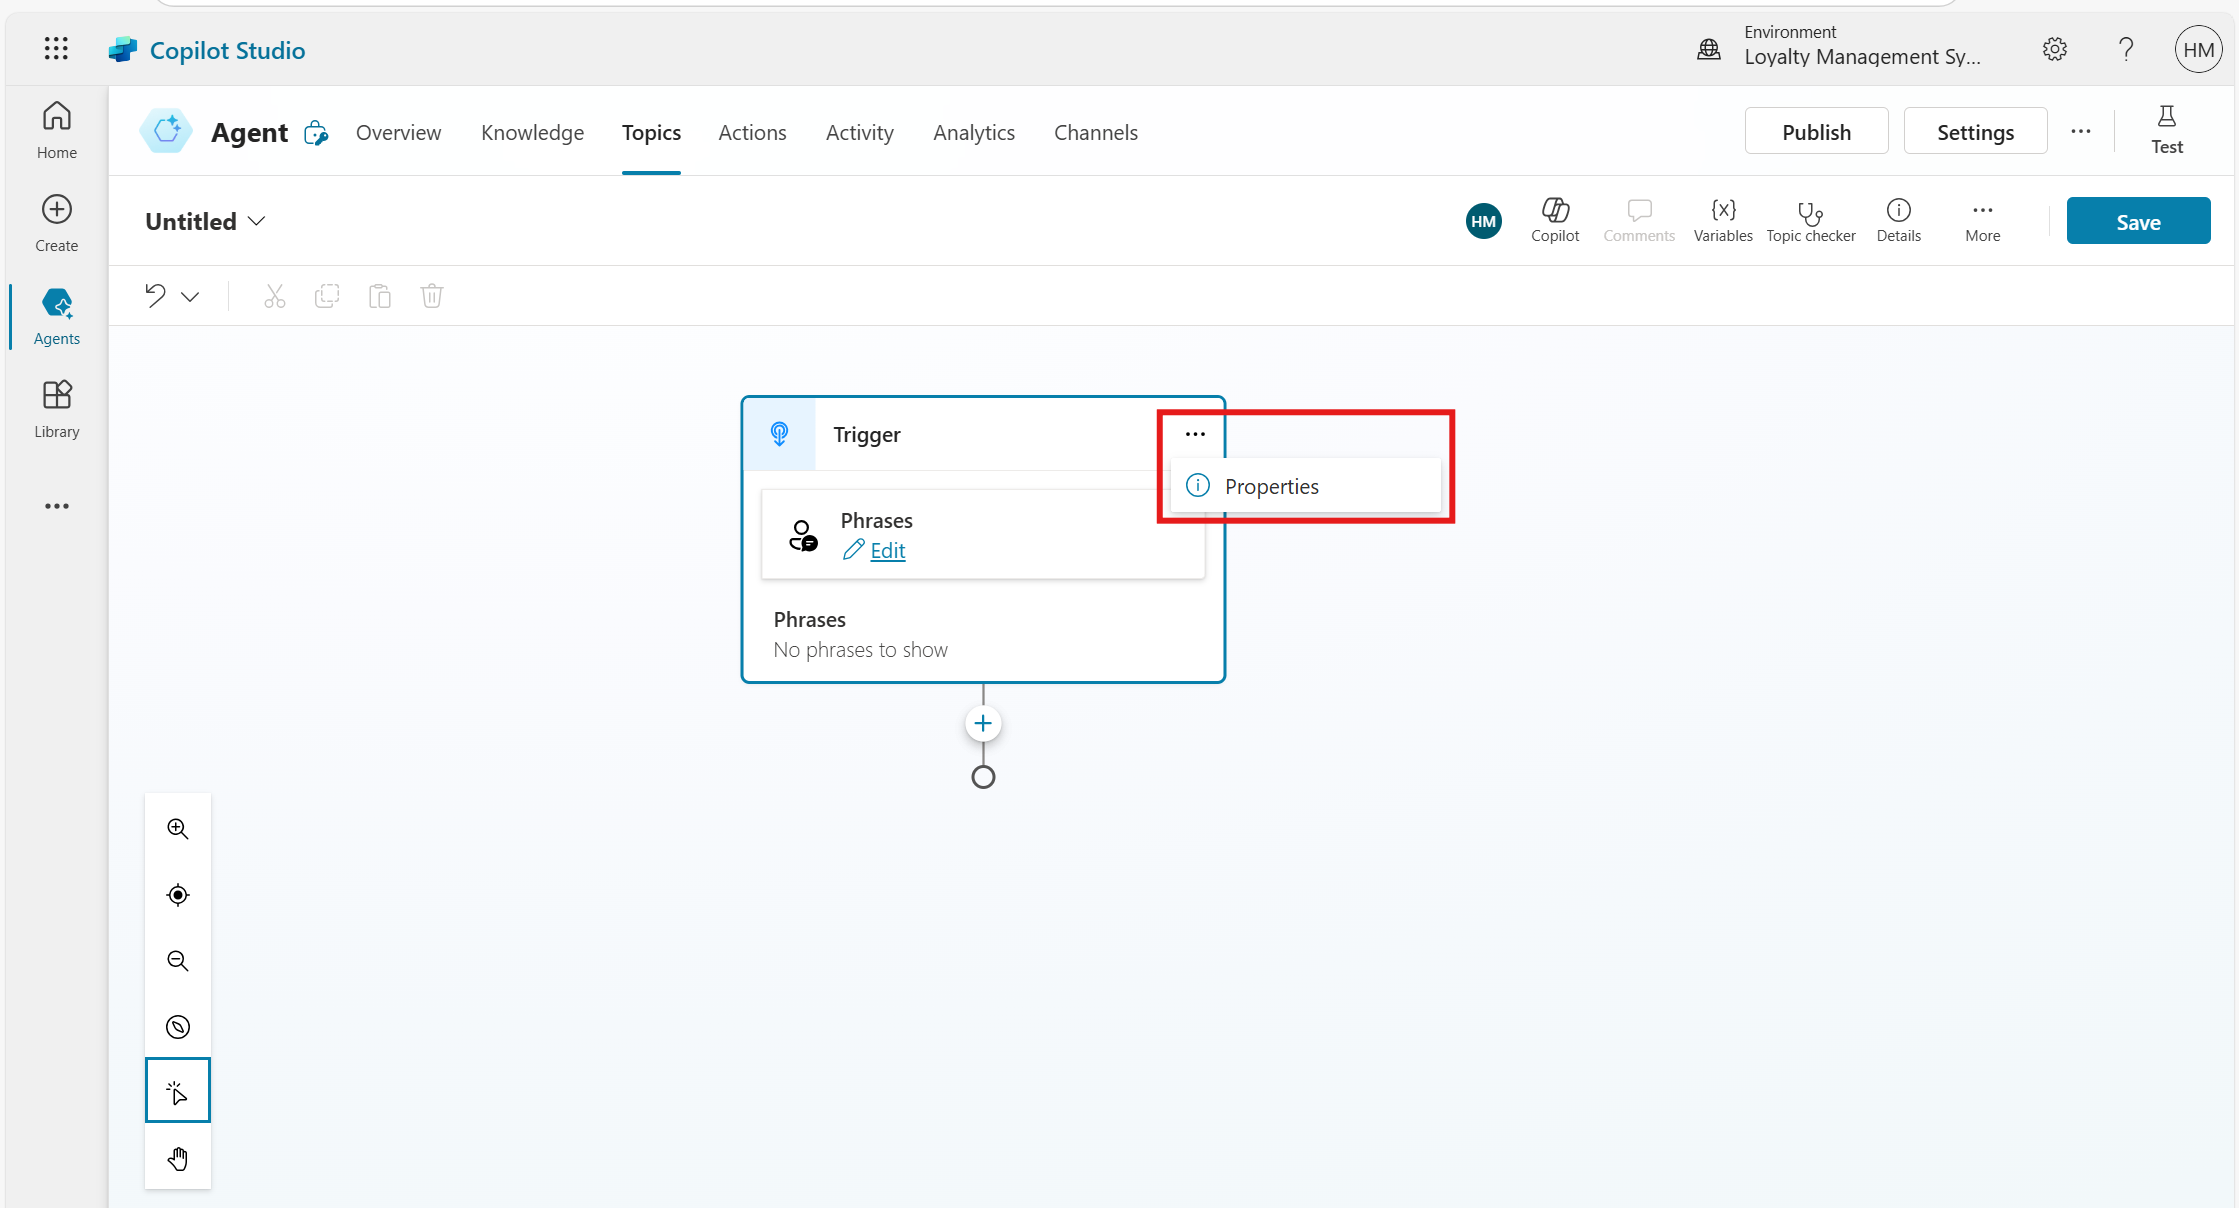Open Library in the left sidebar
The width and height of the screenshot is (2239, 1208).
(x=57, y=409)
